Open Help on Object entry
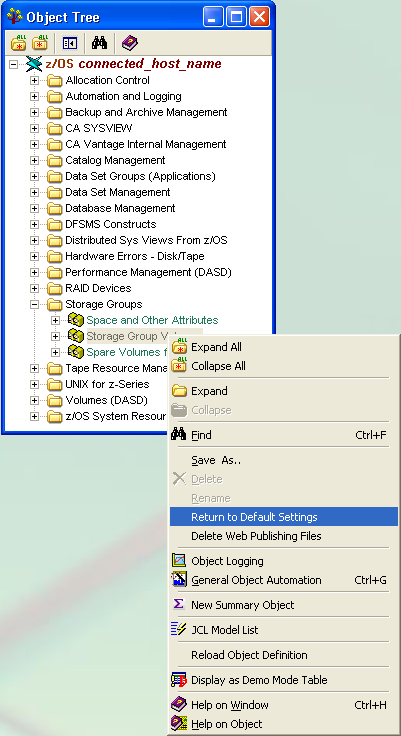This screenshot has height=736, width=401. [284, 724]
